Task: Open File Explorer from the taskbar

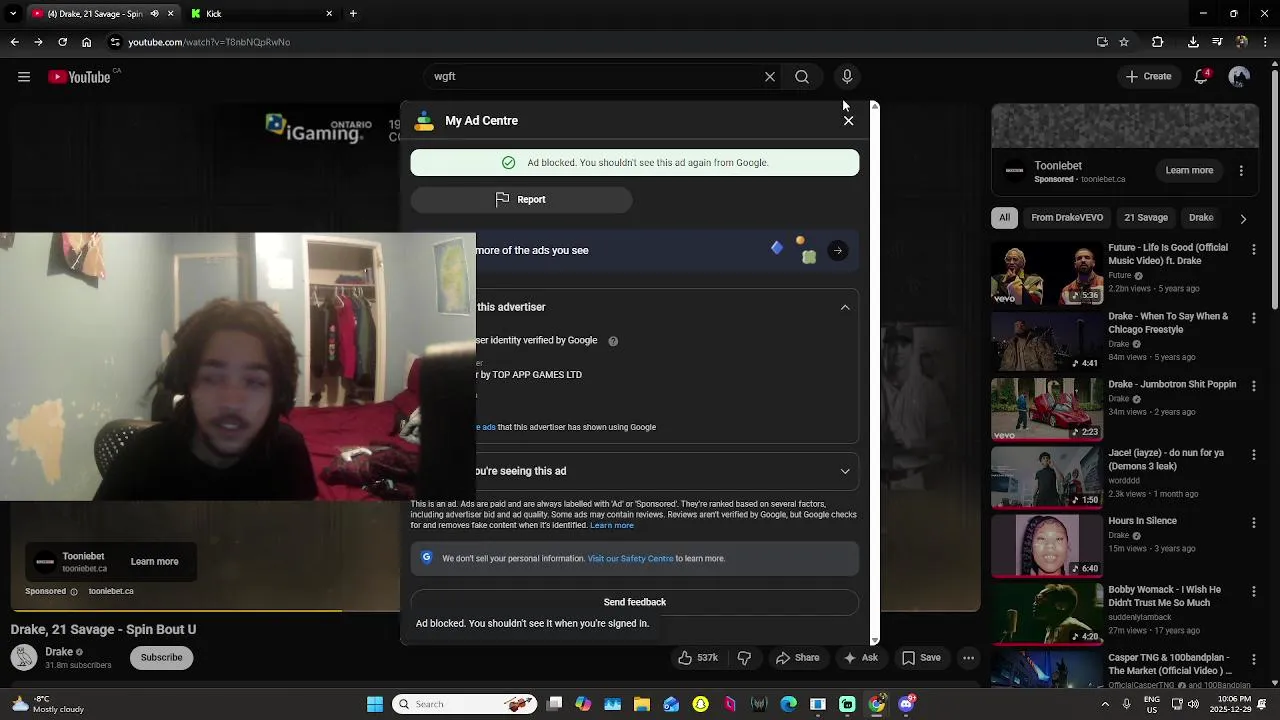Action: pos(642,704)
